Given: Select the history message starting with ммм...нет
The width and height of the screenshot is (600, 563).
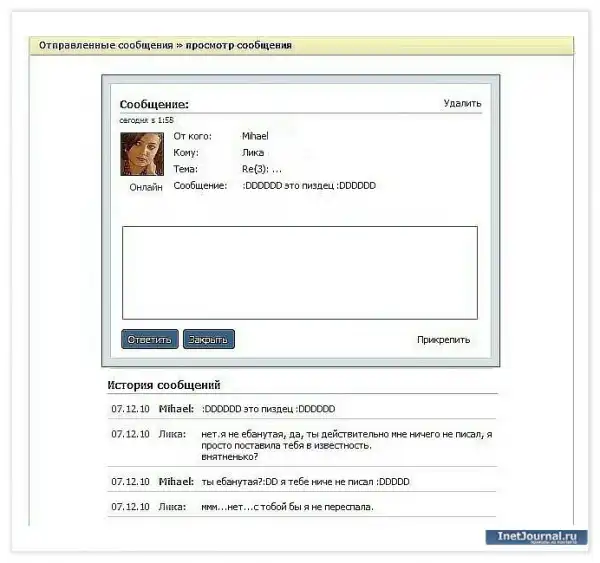Looking at the screenshot, I should point(287,506).
